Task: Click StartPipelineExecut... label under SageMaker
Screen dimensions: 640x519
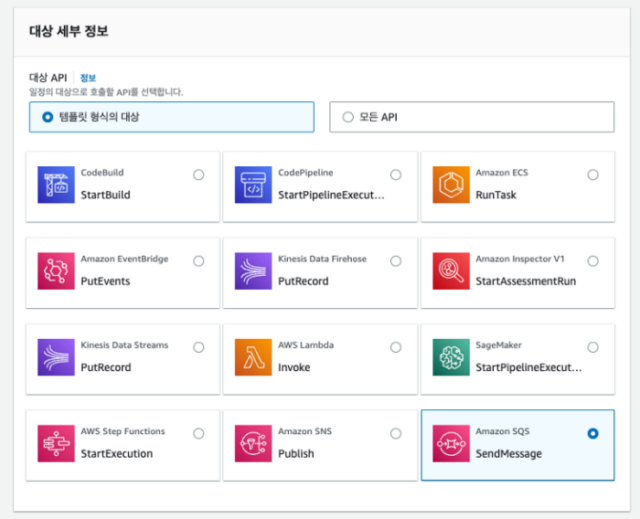Action: 529,367
